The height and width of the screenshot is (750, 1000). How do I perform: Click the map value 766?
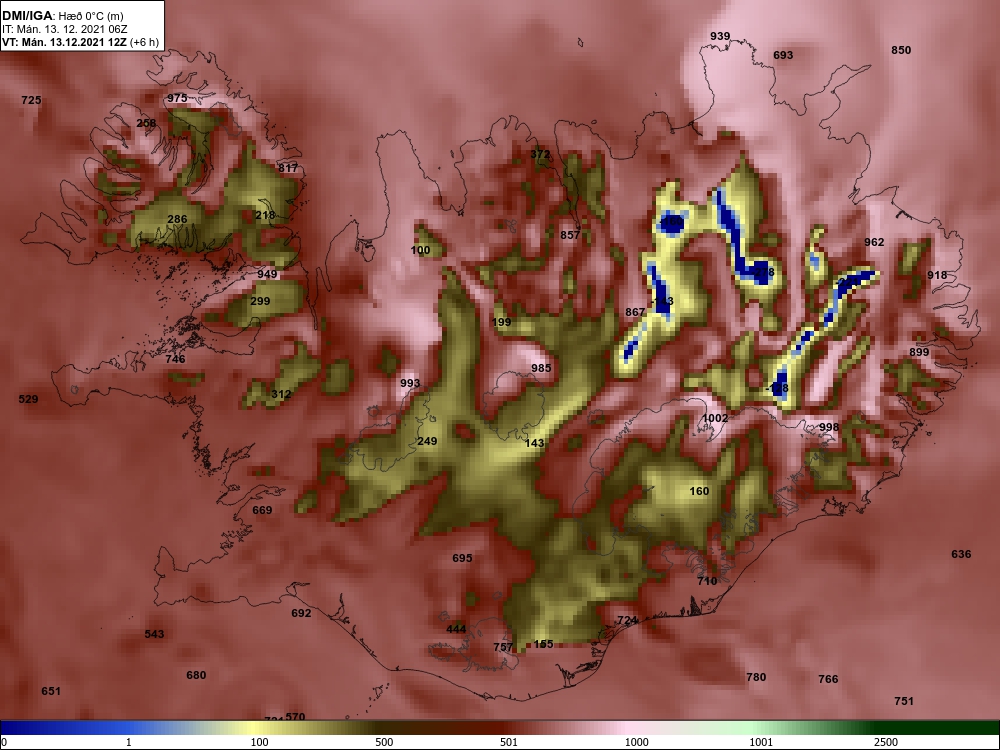[x=828, y=680]
